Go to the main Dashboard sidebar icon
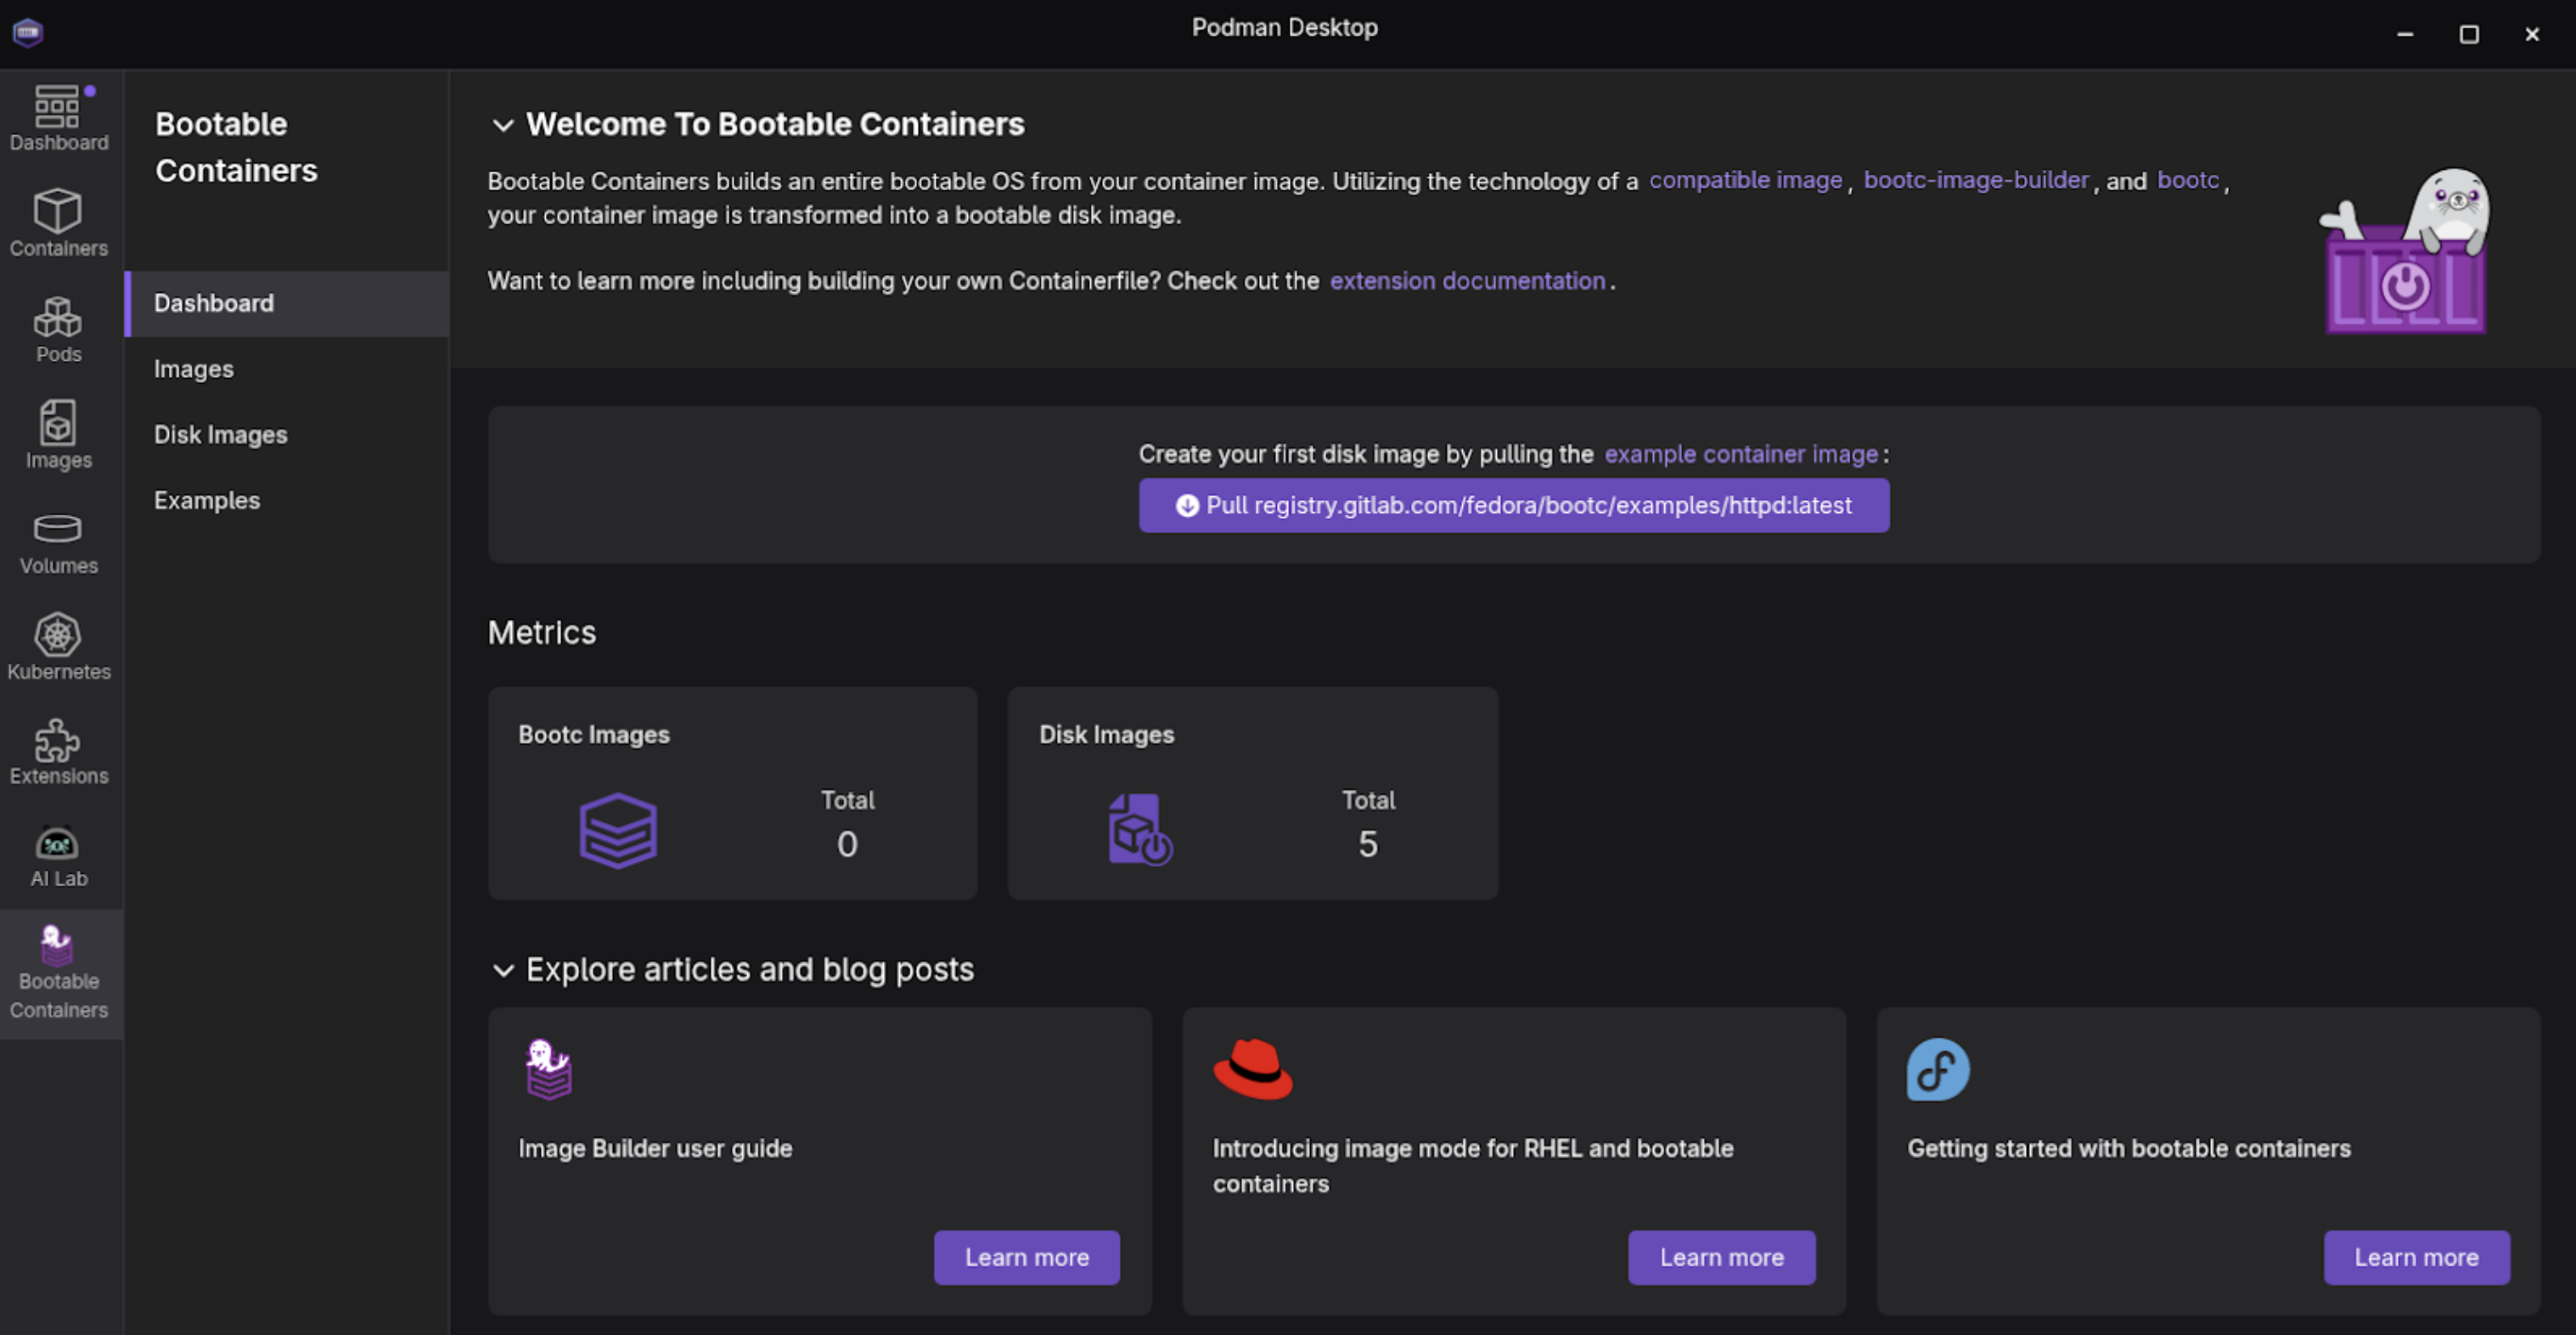This screenshot has height=1335, width=2576. click(58, 118)
